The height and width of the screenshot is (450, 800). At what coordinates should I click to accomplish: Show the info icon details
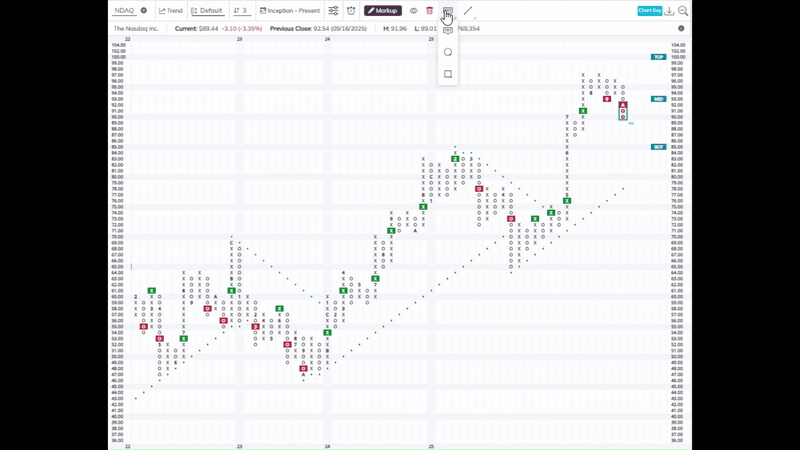pos(681,29)
